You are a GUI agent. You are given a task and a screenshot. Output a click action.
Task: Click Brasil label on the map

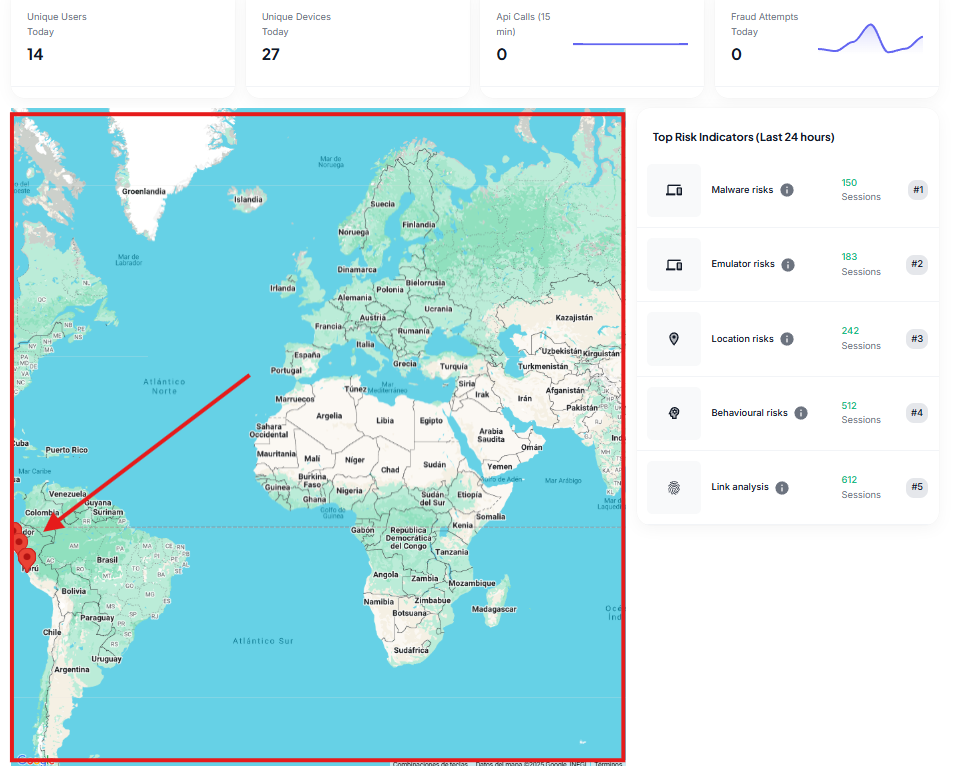click(x=107, y=560)
